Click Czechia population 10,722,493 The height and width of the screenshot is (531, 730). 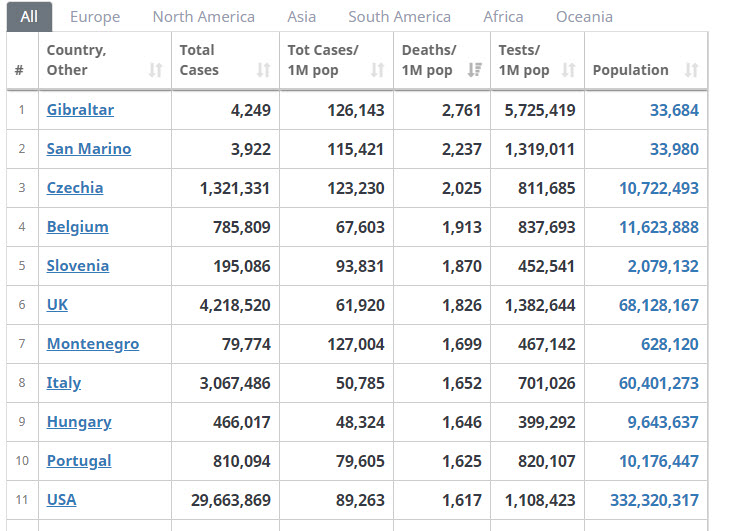pos(659,188)
